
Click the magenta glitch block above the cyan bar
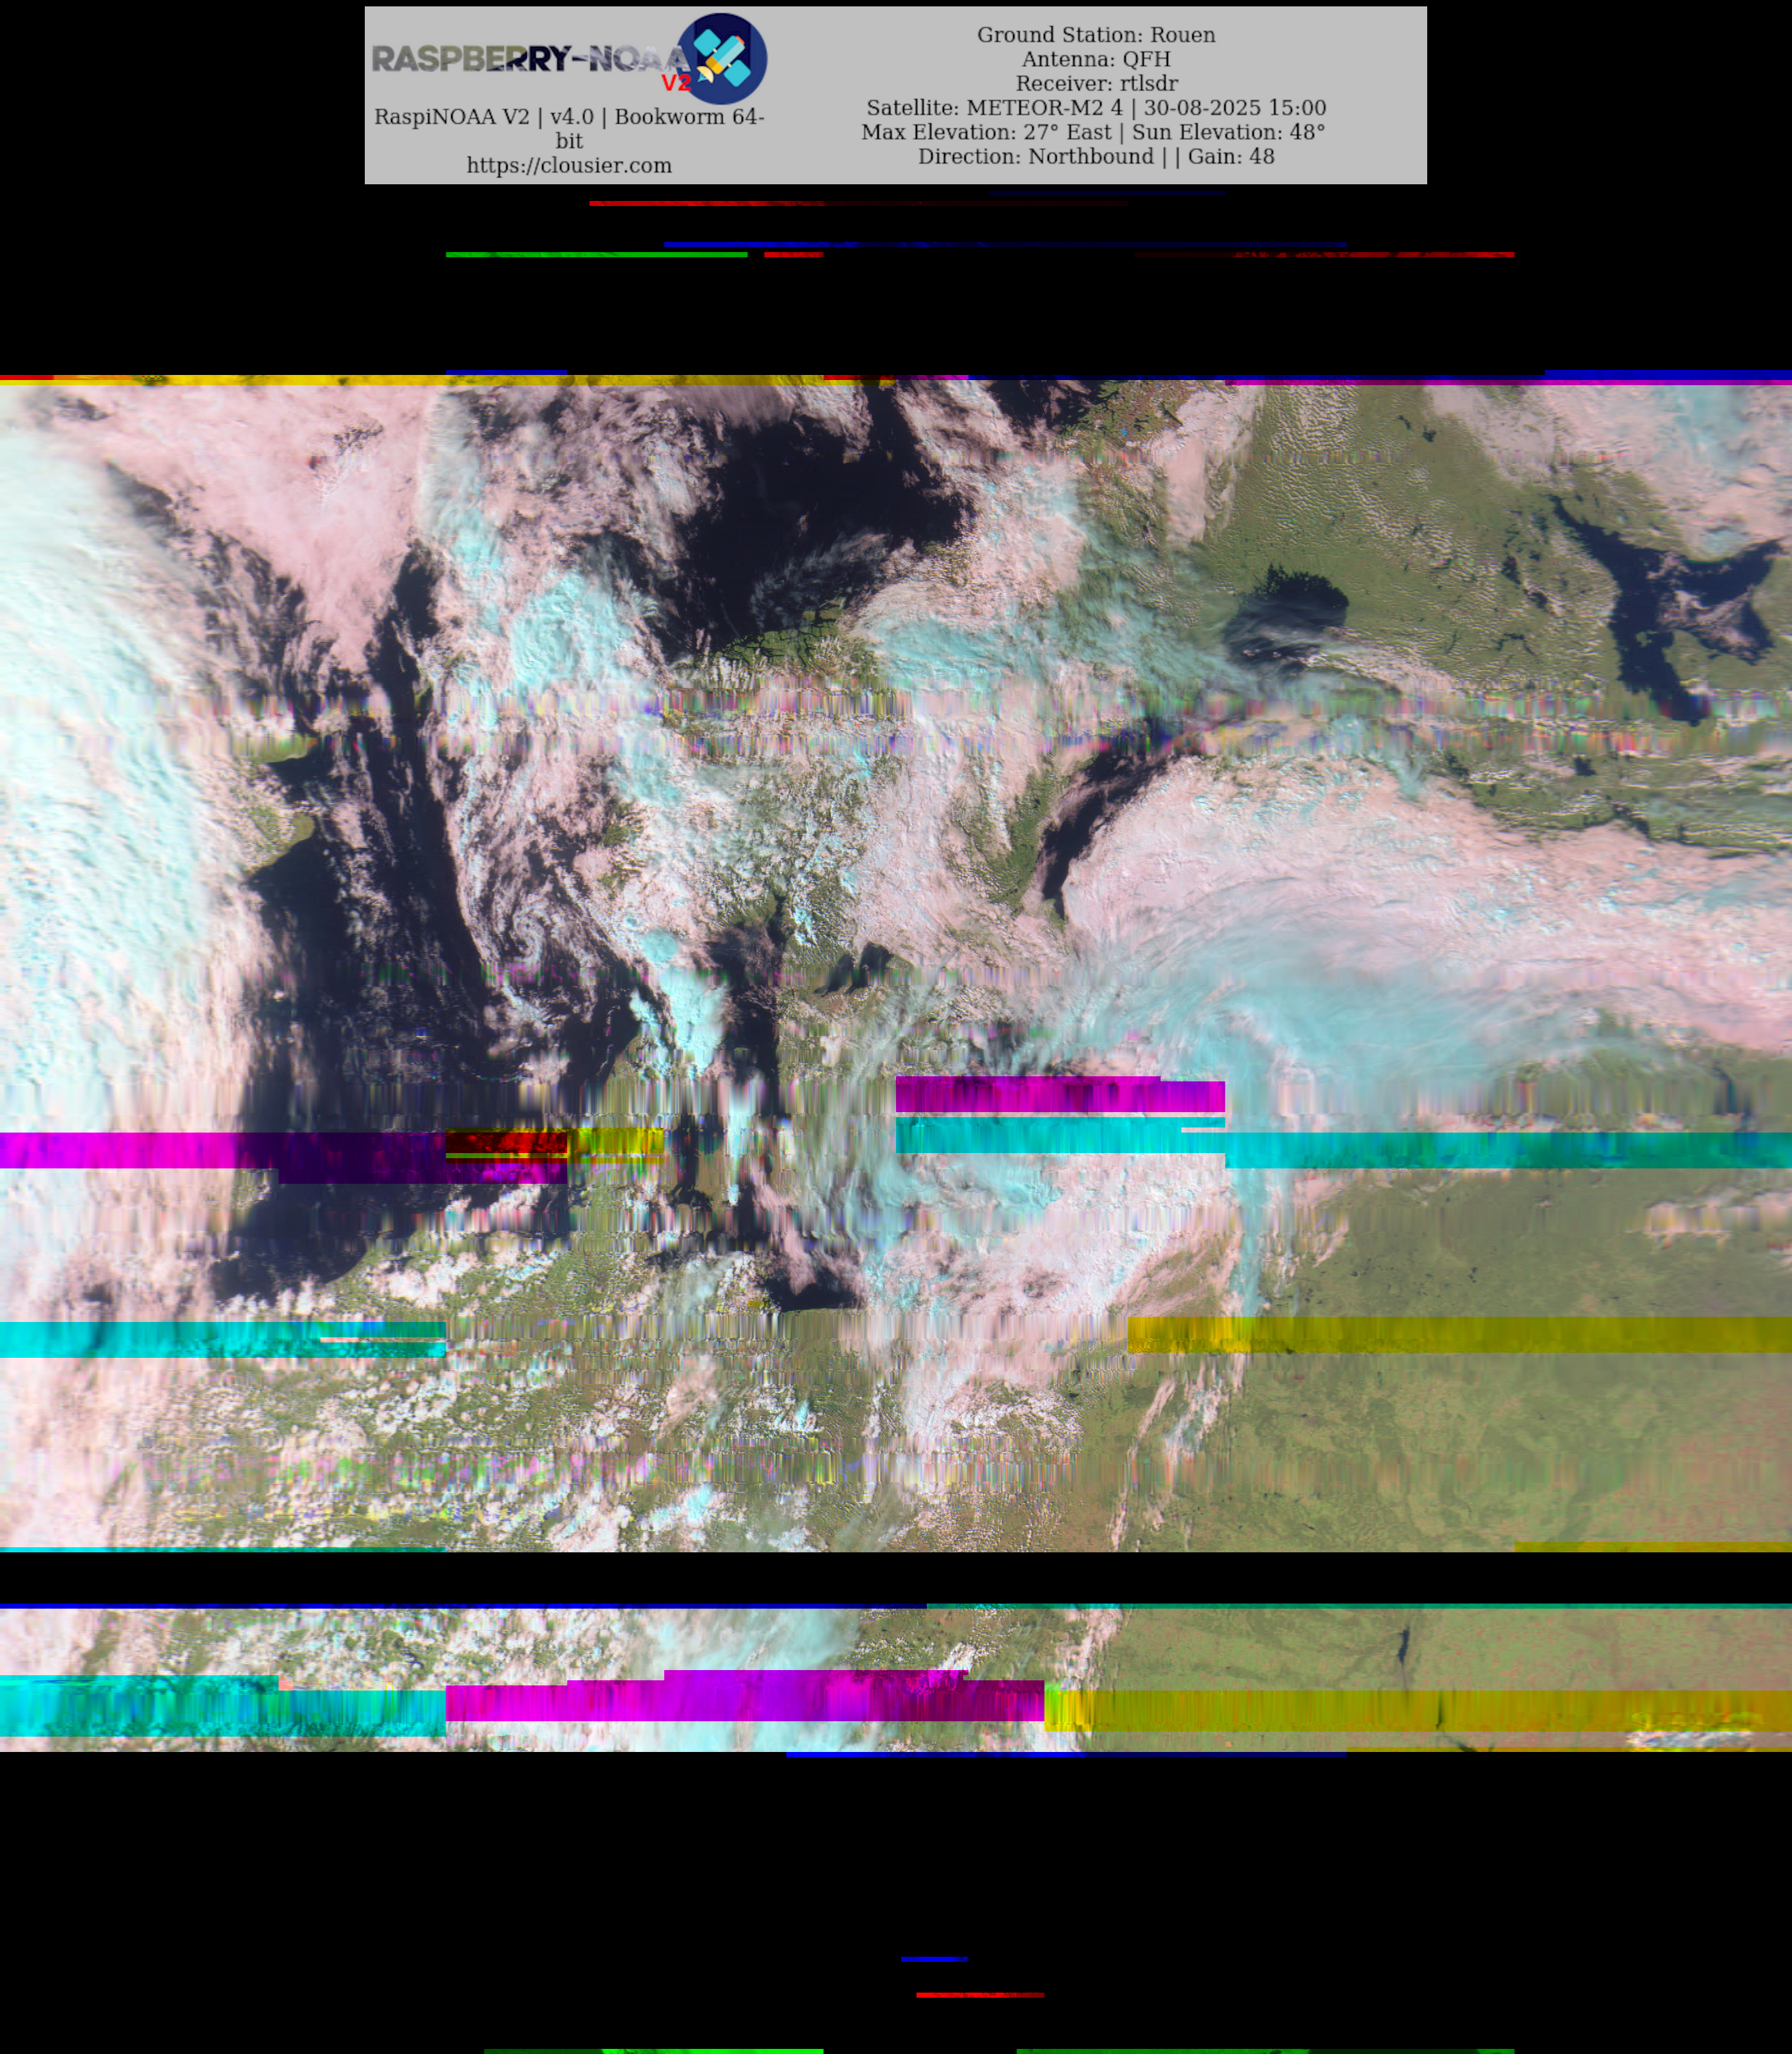pos(1059,1096)
